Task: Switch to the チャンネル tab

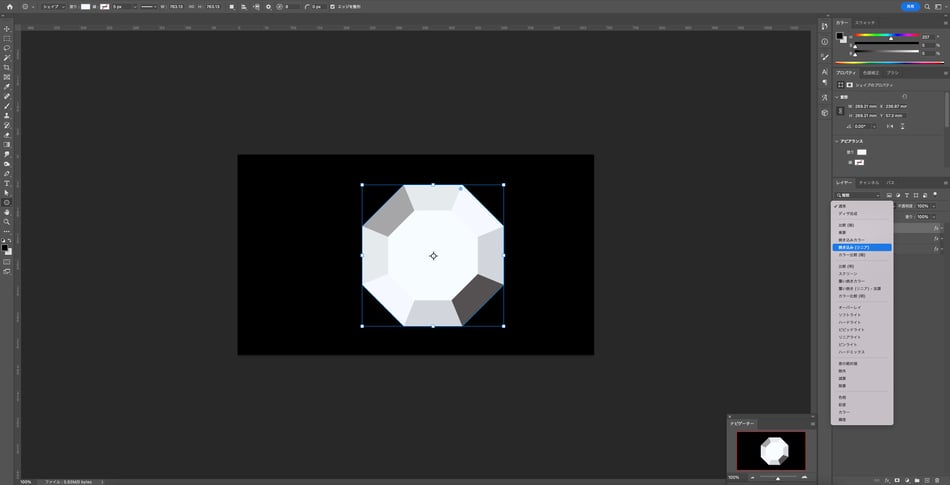Action: (x=869, y=183)
